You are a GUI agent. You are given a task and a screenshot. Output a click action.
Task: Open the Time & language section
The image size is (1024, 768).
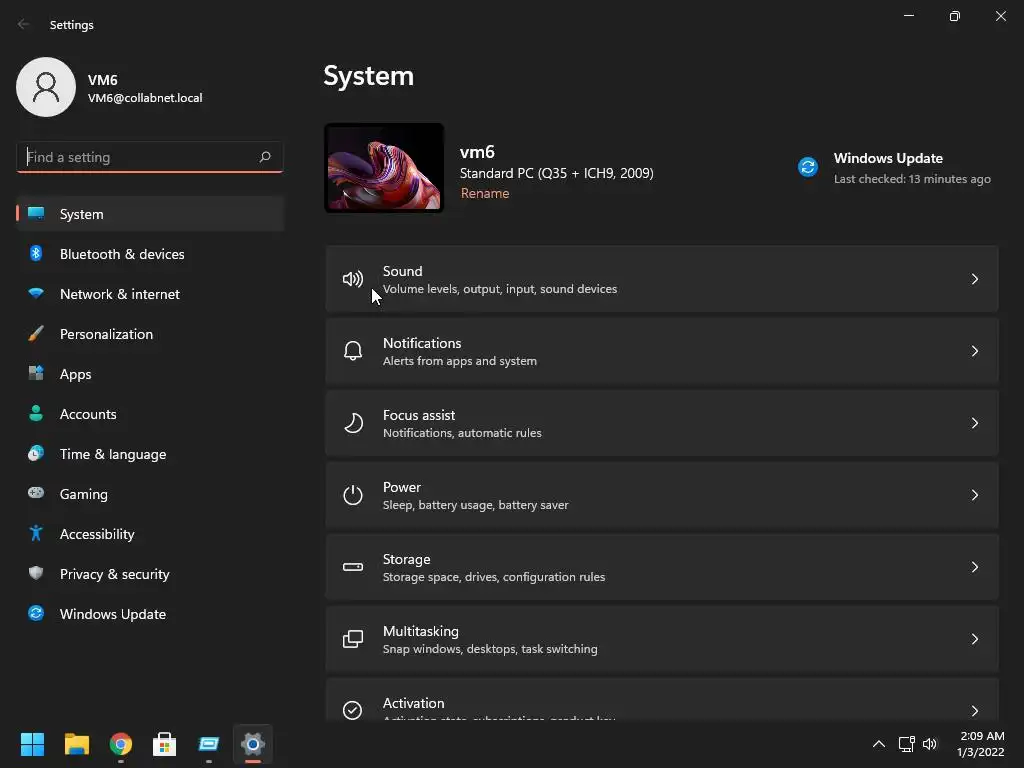(150, 453)
